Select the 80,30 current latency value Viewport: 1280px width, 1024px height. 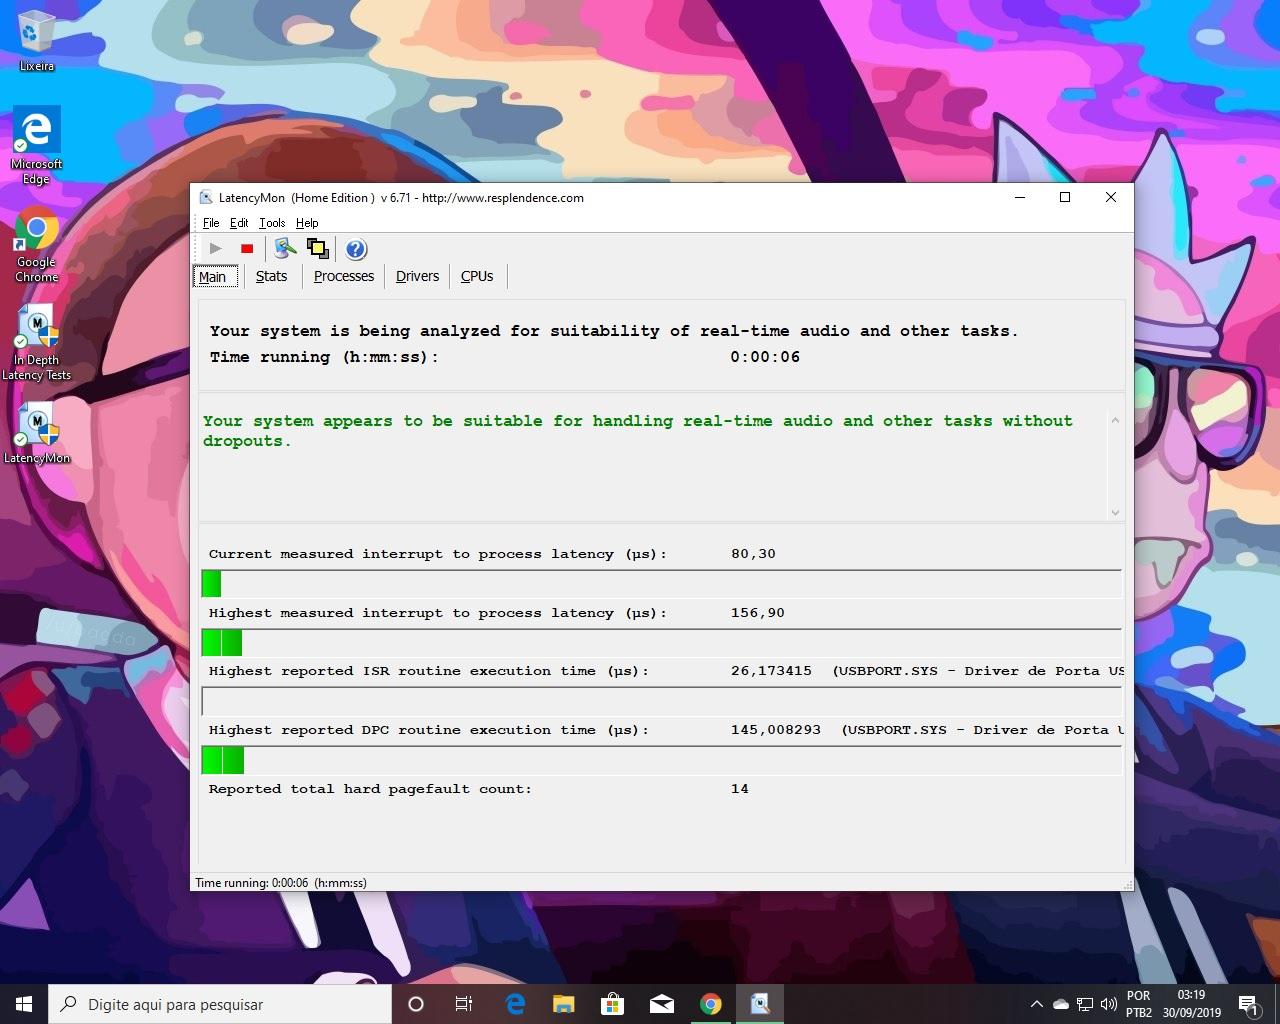click(x=753, y=554)
